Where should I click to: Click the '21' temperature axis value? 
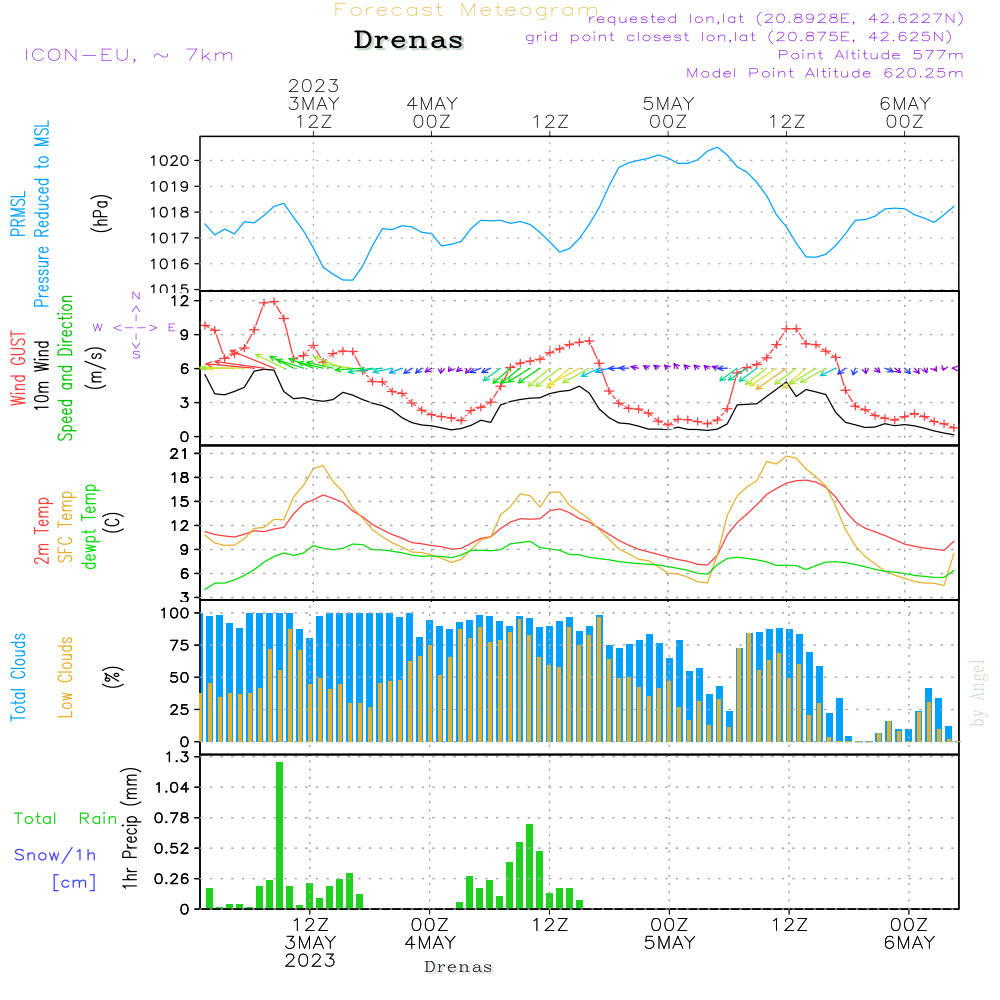pos(178,454)
